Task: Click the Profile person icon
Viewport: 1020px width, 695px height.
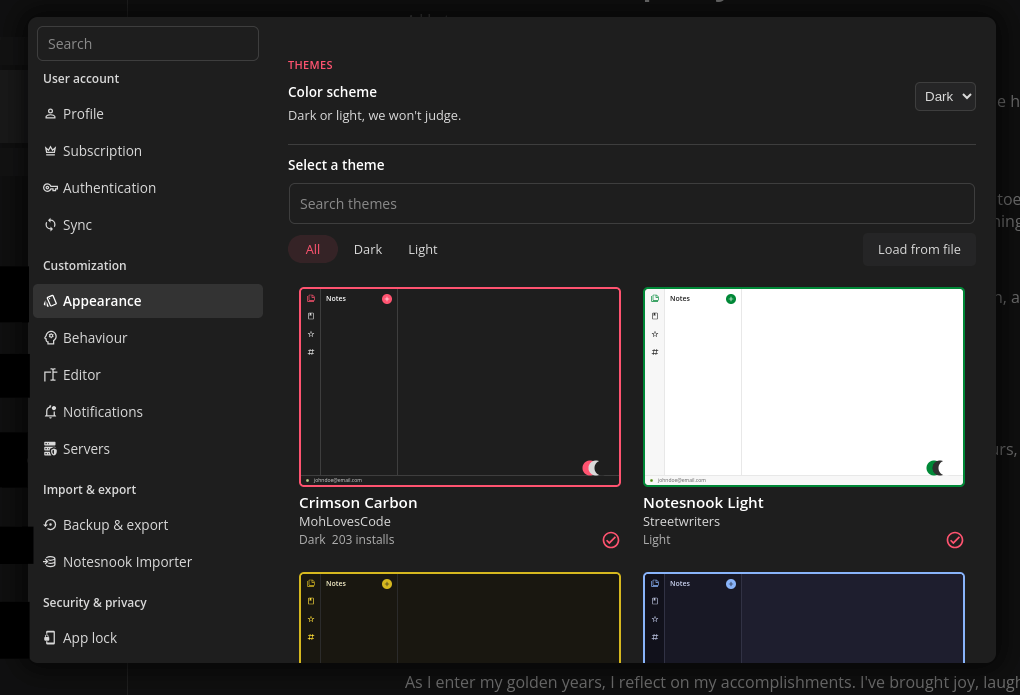Action: (49, 114)
